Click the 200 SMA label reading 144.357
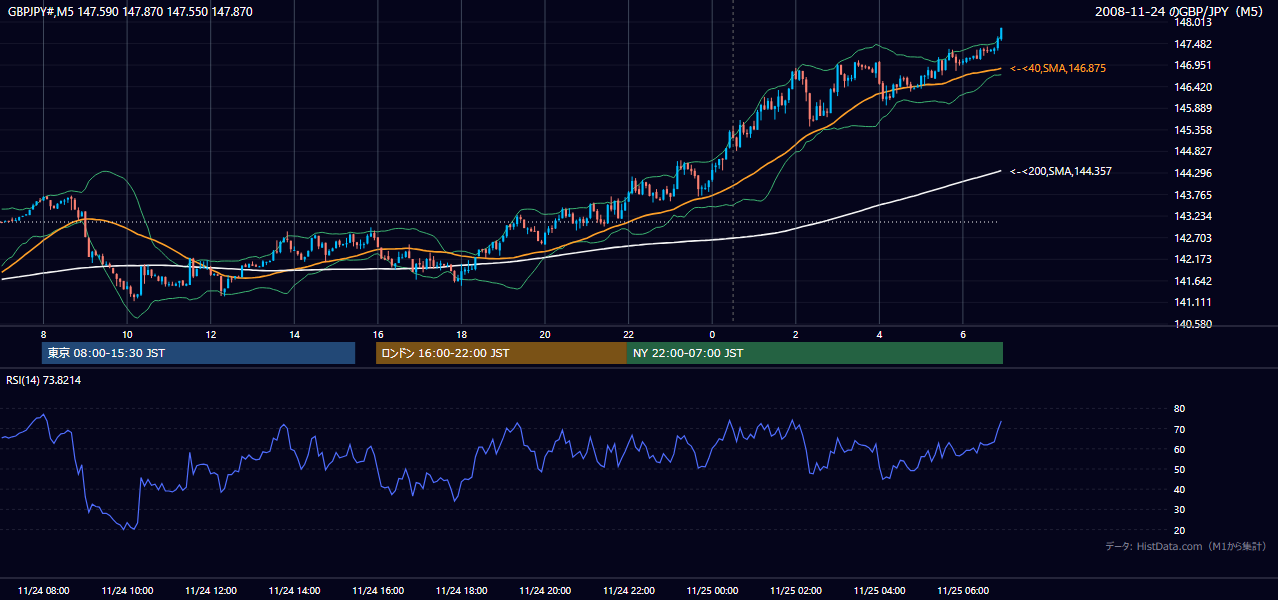 tap(1061, 172)
